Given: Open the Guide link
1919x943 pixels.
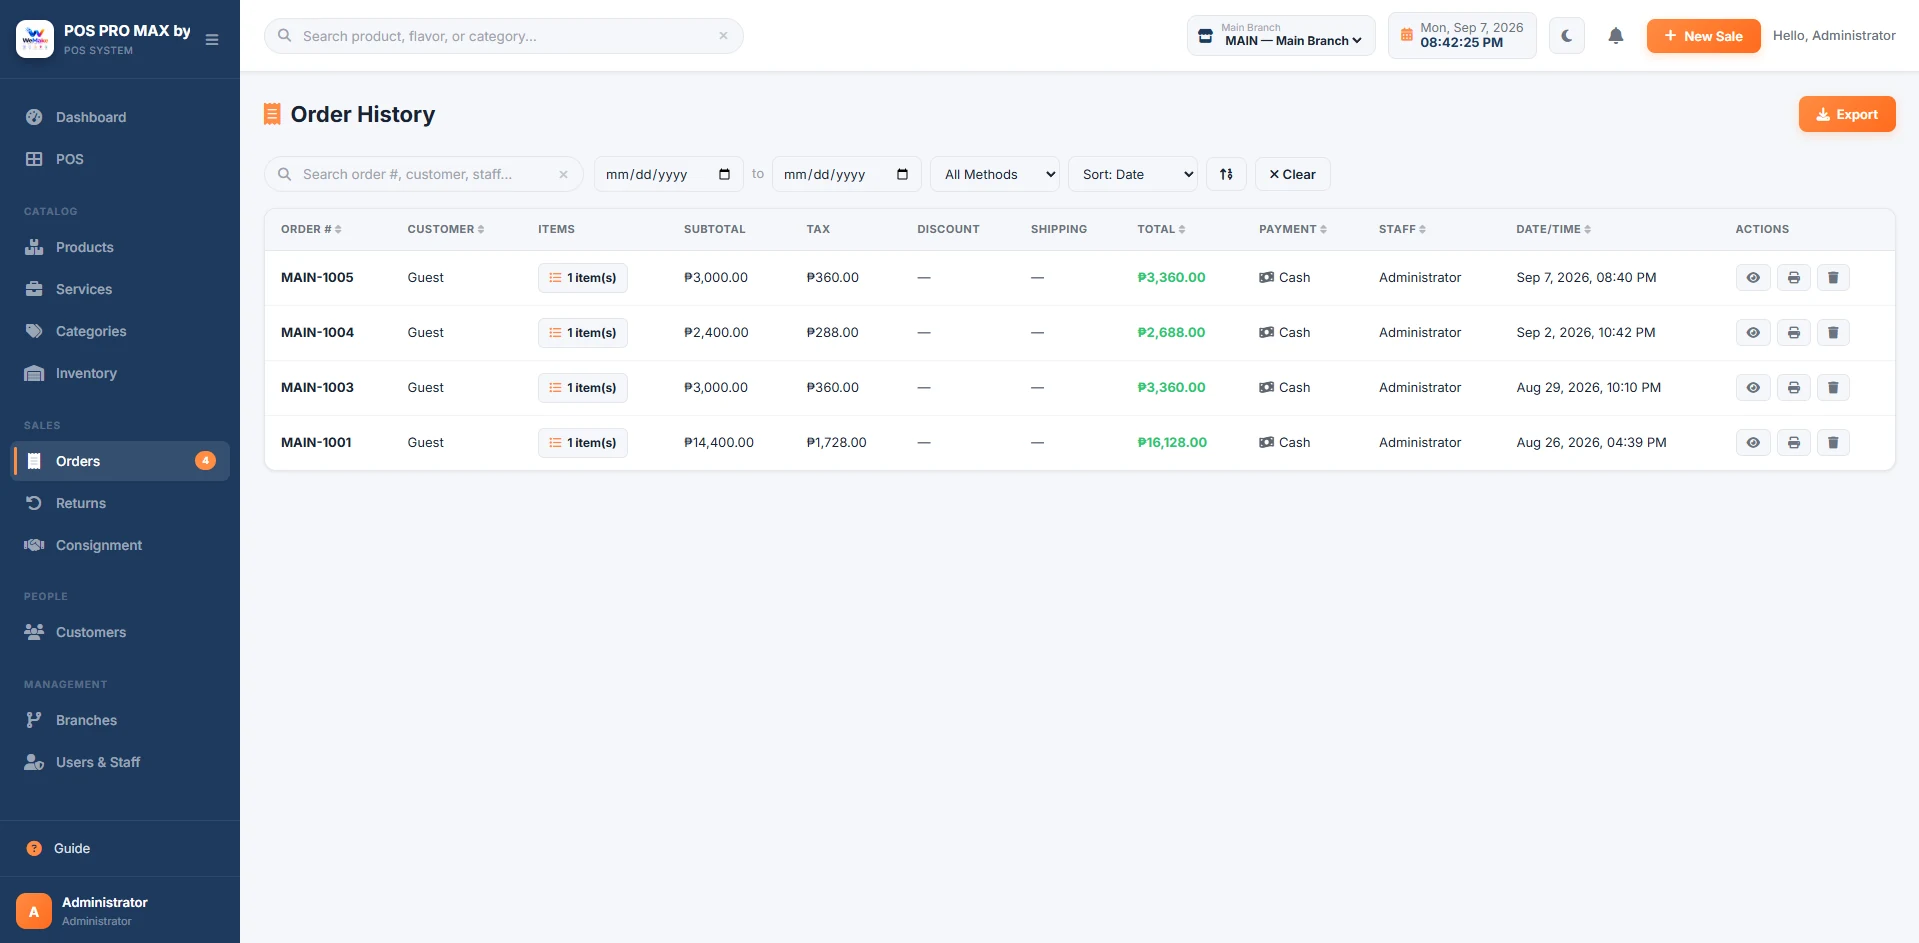Looking at the screenshot, I should click(x=72, y=848).
